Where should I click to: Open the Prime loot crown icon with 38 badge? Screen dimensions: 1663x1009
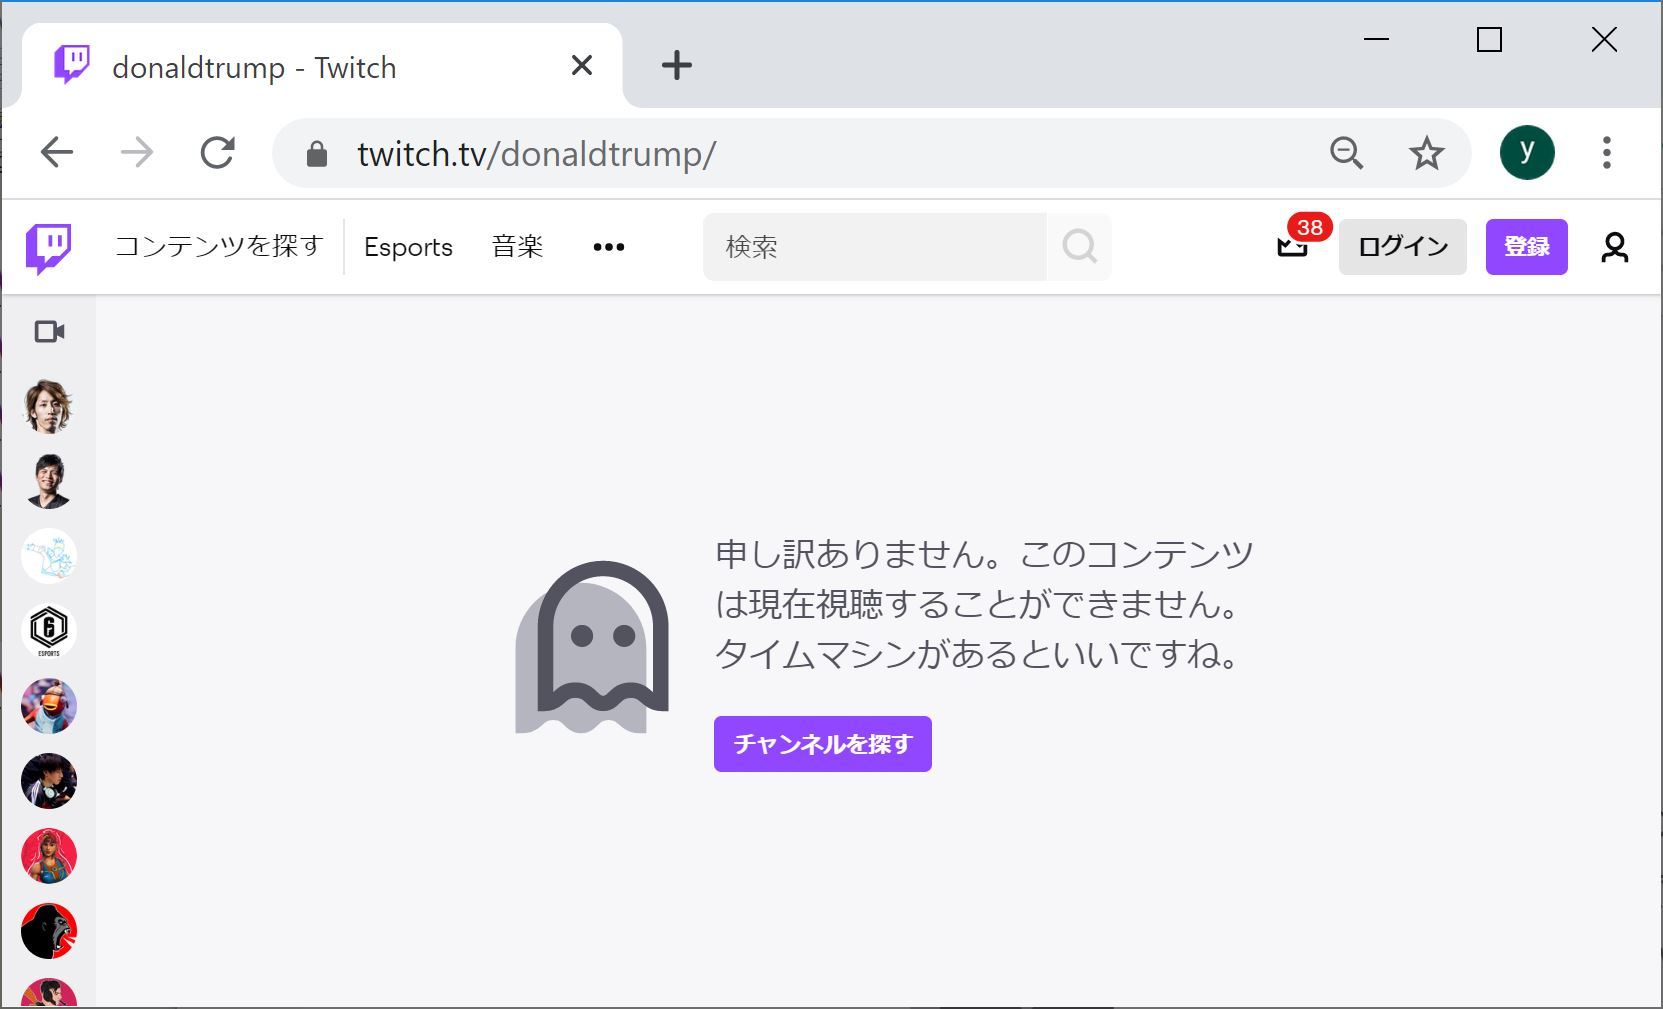click(x=1293, y=246)
